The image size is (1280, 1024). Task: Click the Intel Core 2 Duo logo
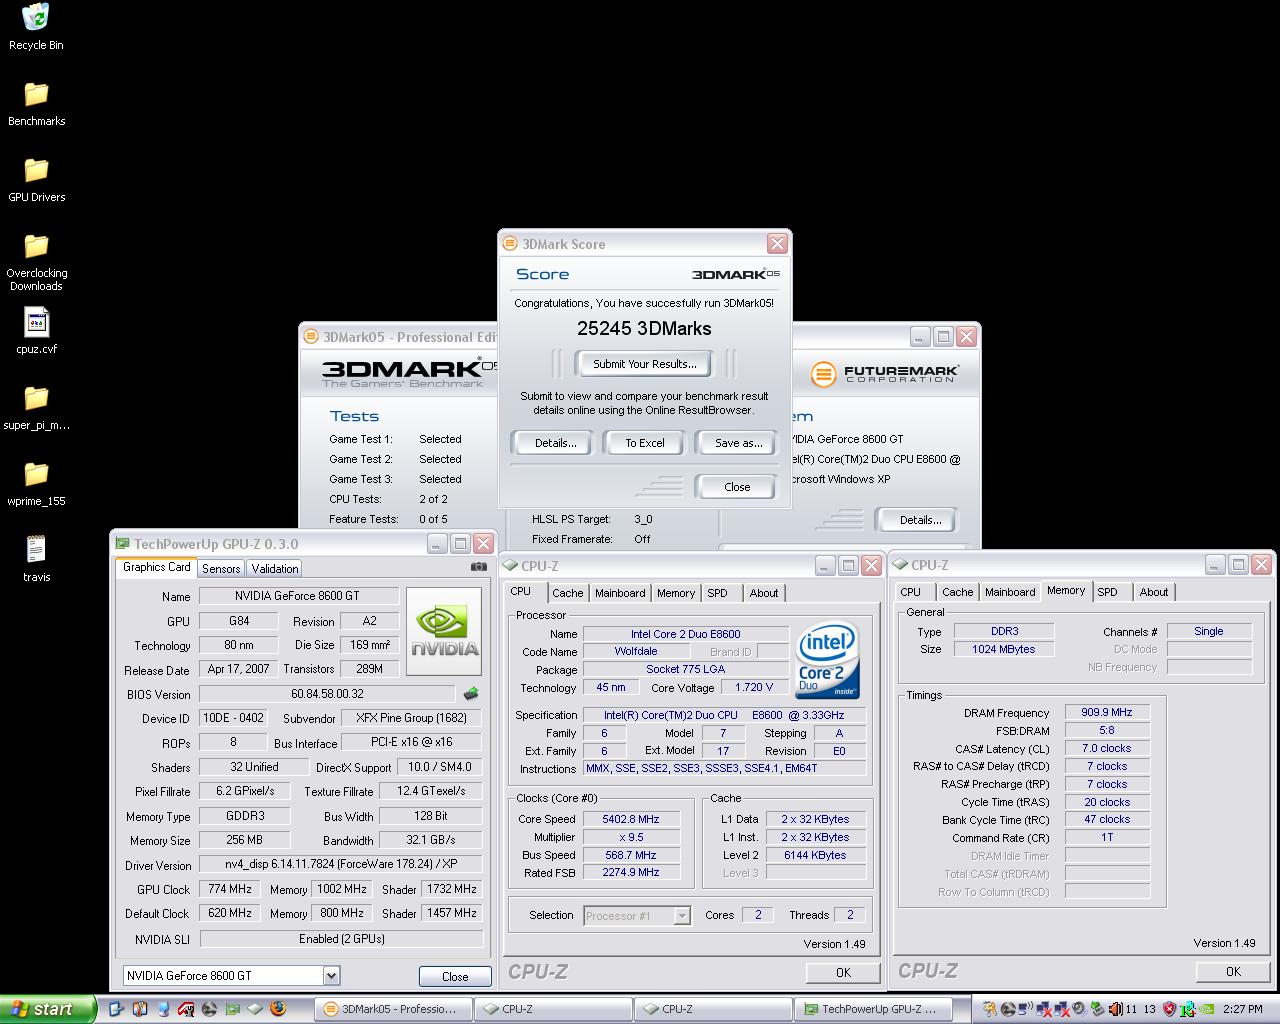point(827,662)
